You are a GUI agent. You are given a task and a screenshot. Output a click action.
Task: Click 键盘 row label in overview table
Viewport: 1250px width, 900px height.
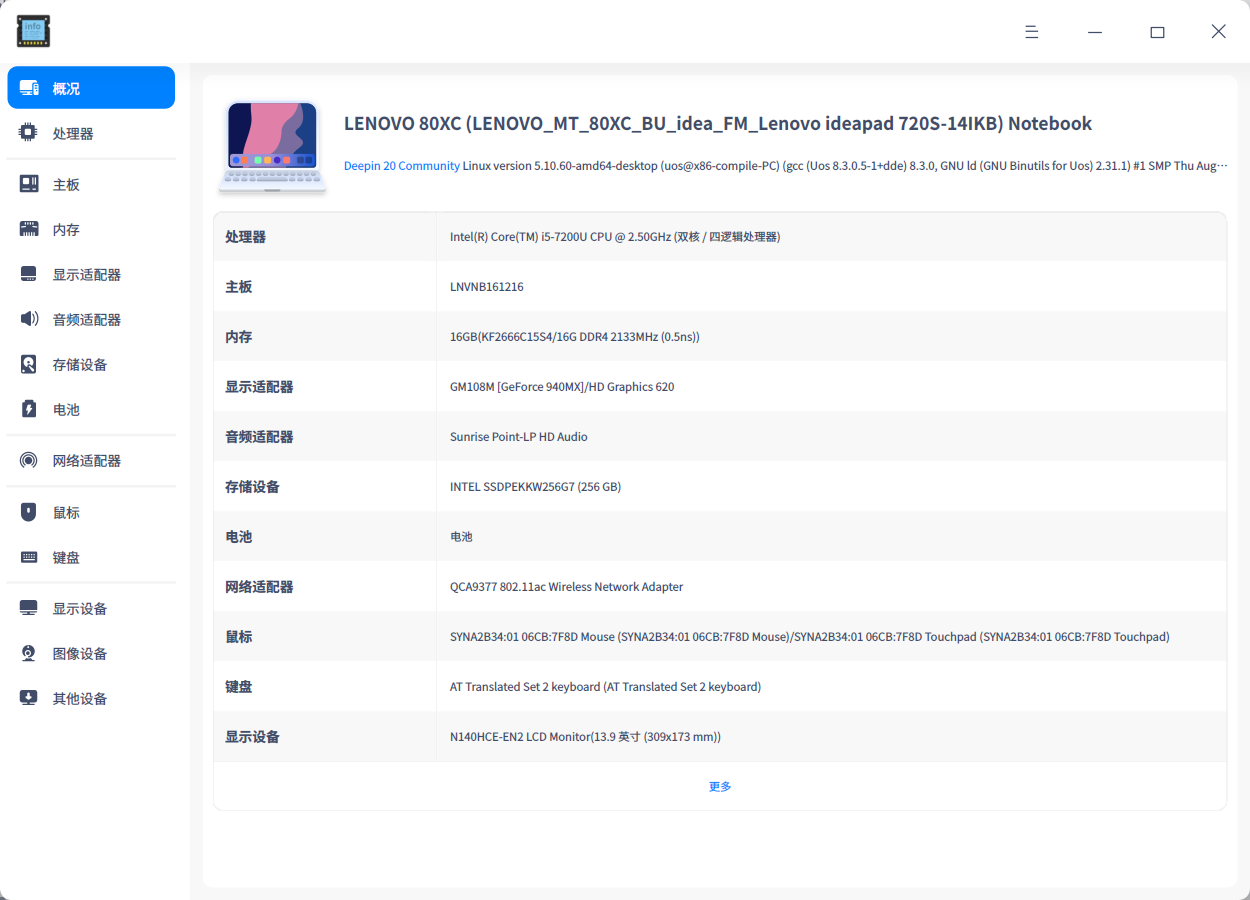(x=238, y=686)
